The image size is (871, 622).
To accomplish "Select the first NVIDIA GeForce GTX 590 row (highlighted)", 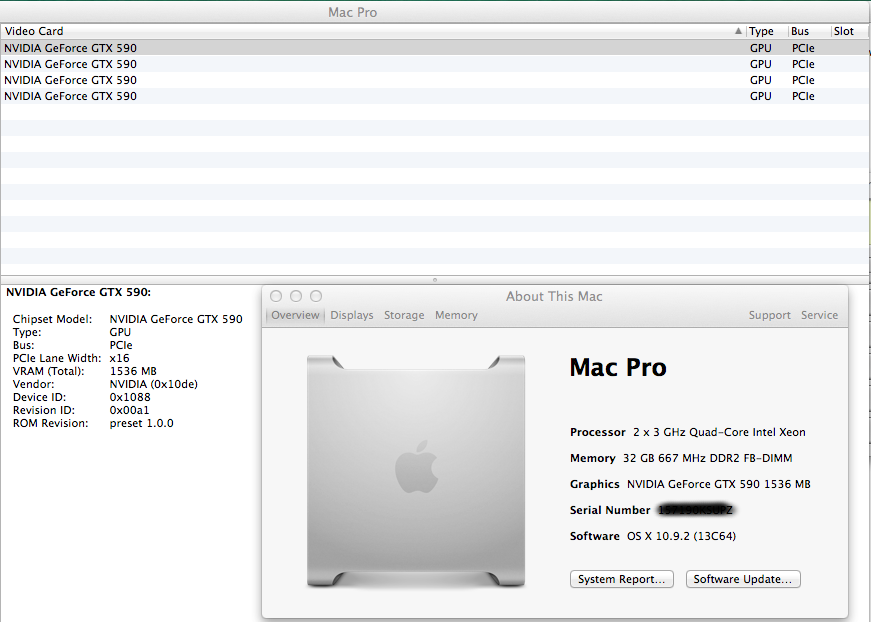I will (434, 48).
